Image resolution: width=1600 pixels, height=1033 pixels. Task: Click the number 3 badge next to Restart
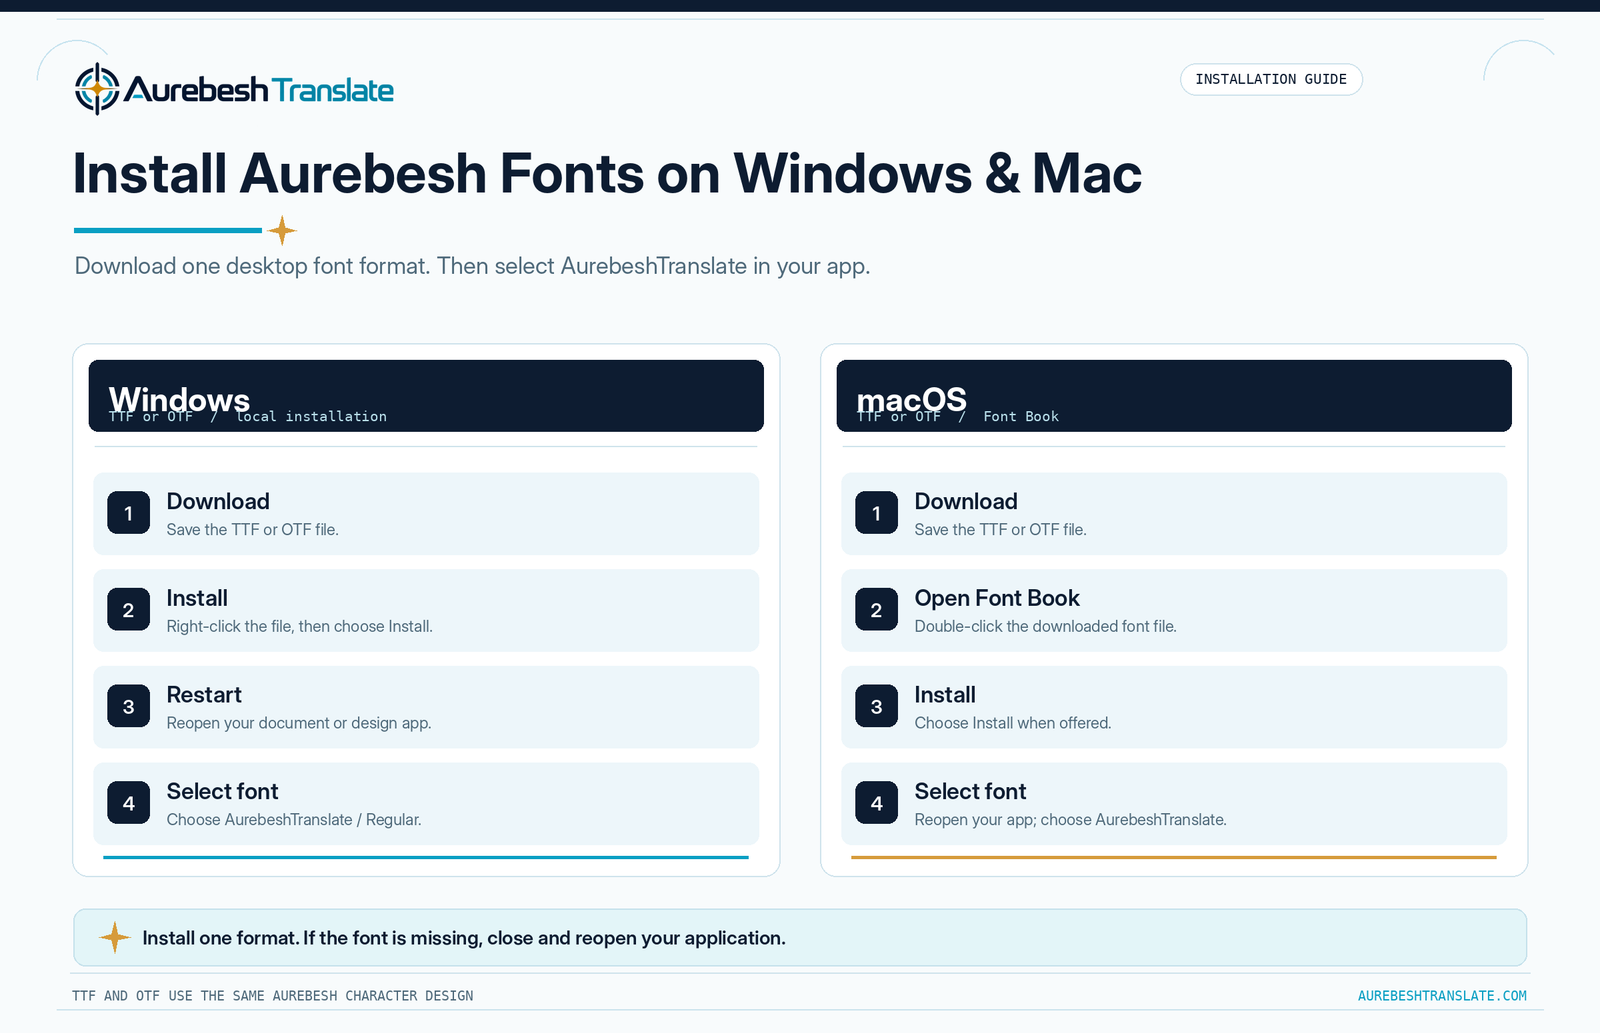coord(128,706)
